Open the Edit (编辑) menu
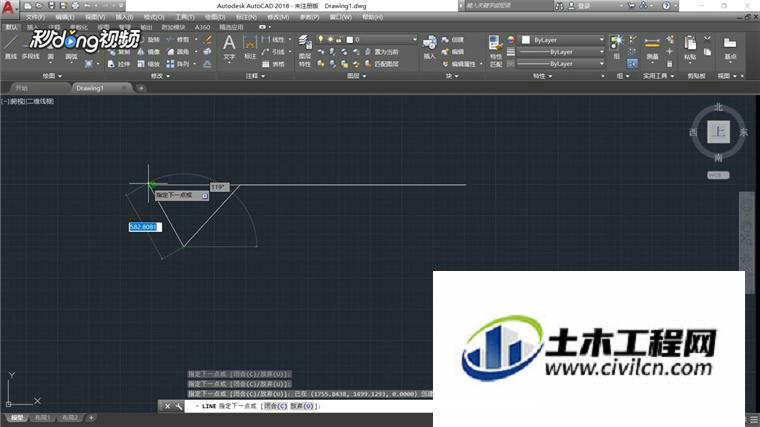 (64, 17)
